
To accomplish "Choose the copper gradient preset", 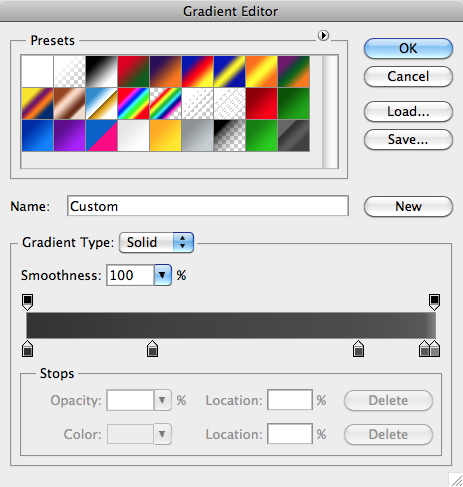I will tap(70, 104).
